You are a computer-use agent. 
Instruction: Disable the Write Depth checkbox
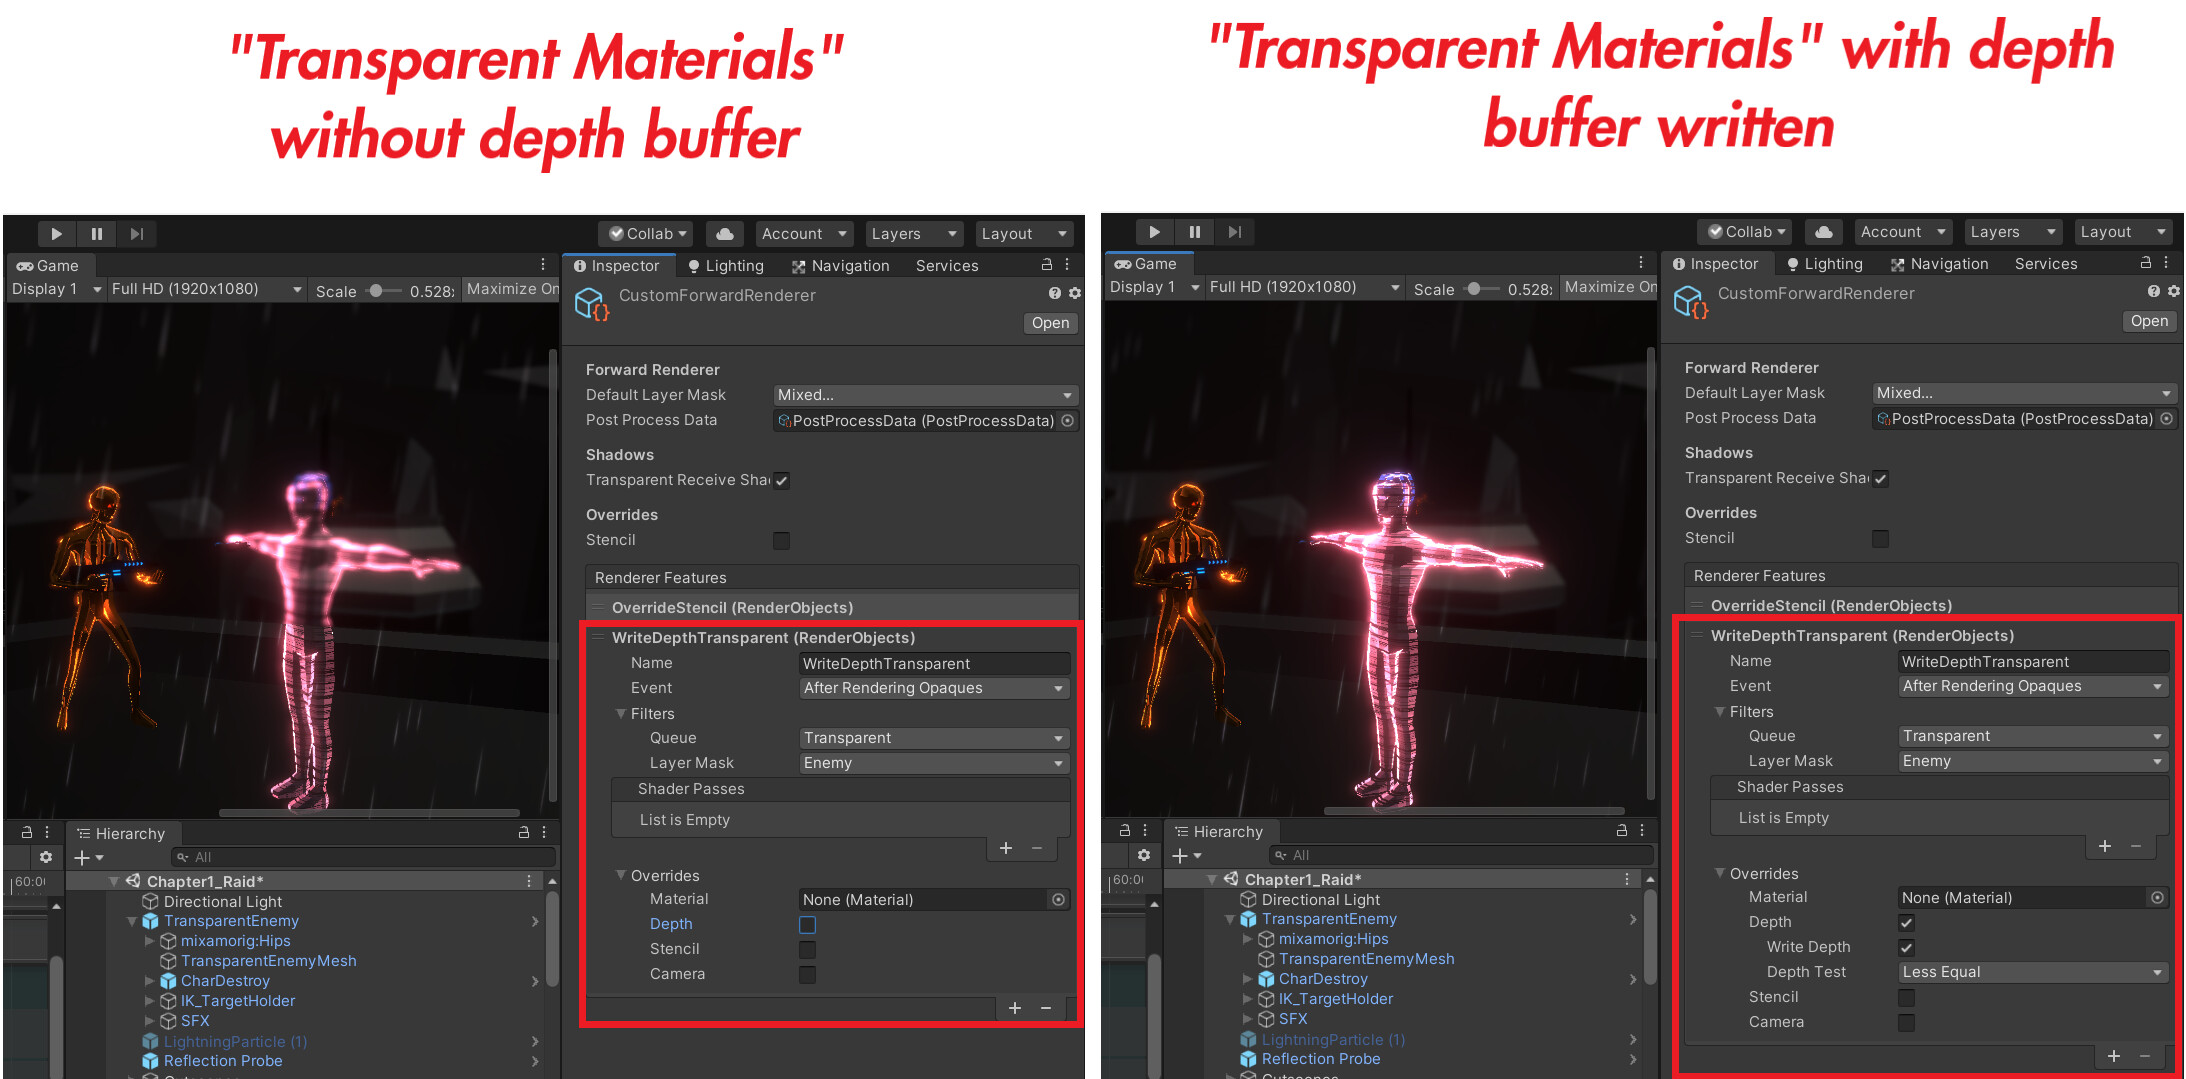coord(1906,947)
